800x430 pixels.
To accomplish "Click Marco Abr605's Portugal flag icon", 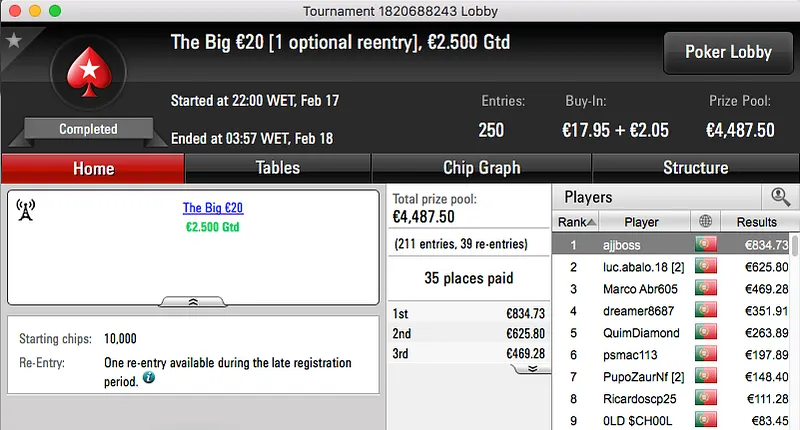I will [x=707, y=289].
